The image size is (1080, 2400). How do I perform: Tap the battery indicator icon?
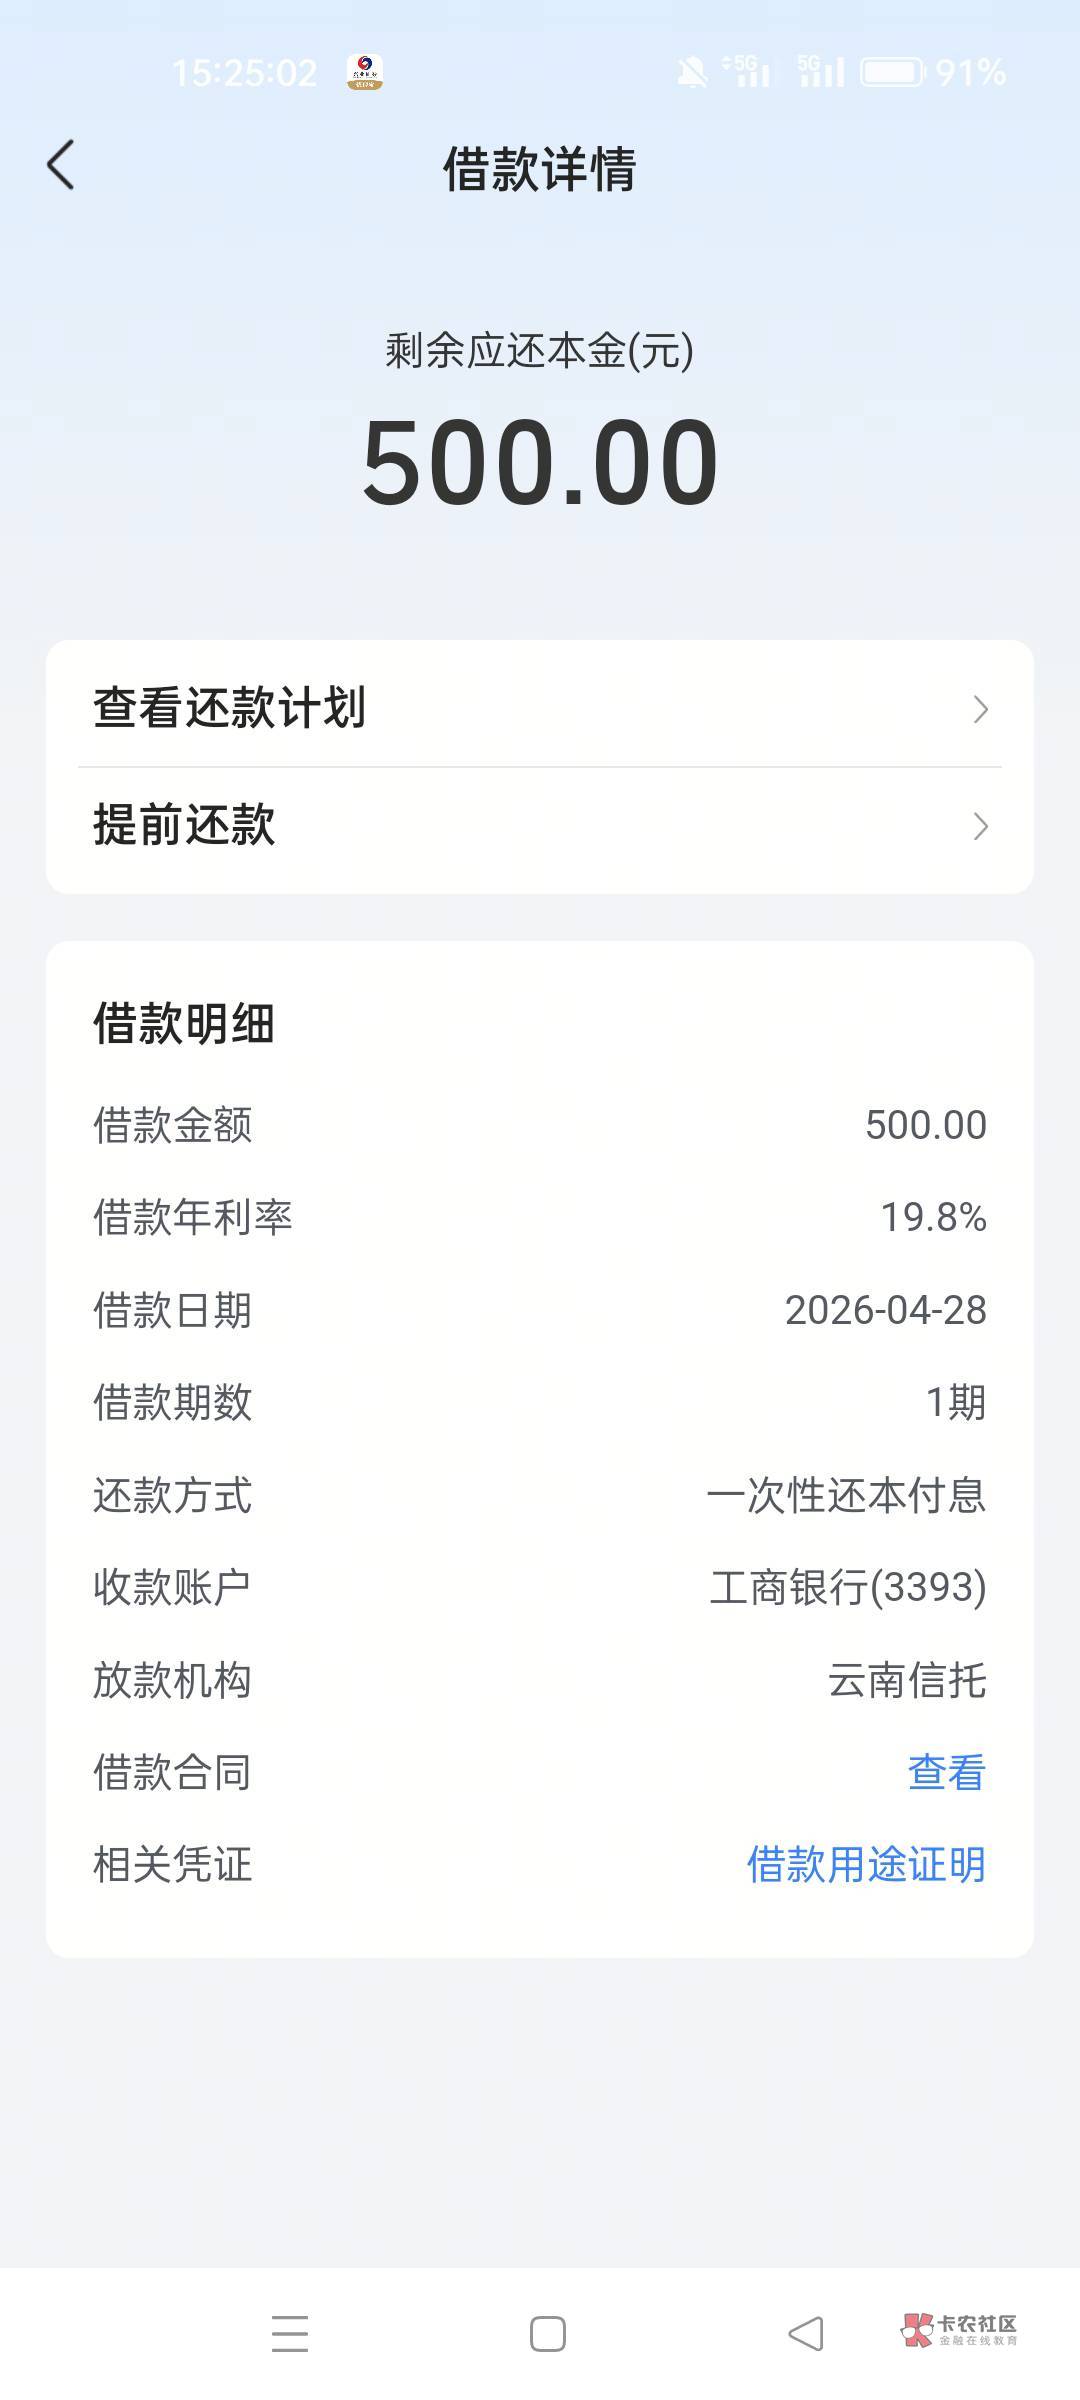coord(892,72)
